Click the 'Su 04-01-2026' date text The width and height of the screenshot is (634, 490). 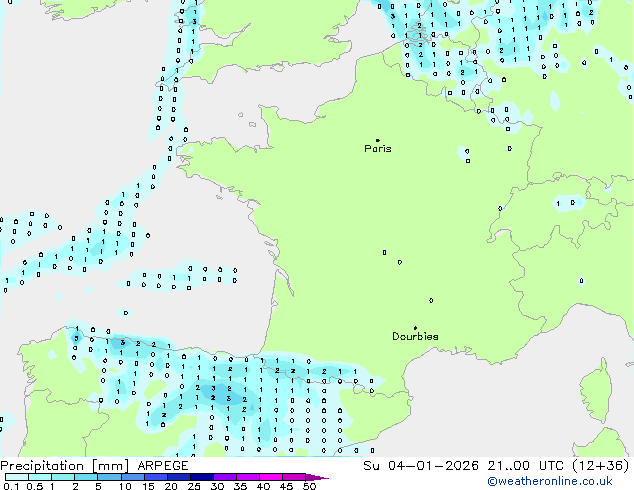click(421, 466)
